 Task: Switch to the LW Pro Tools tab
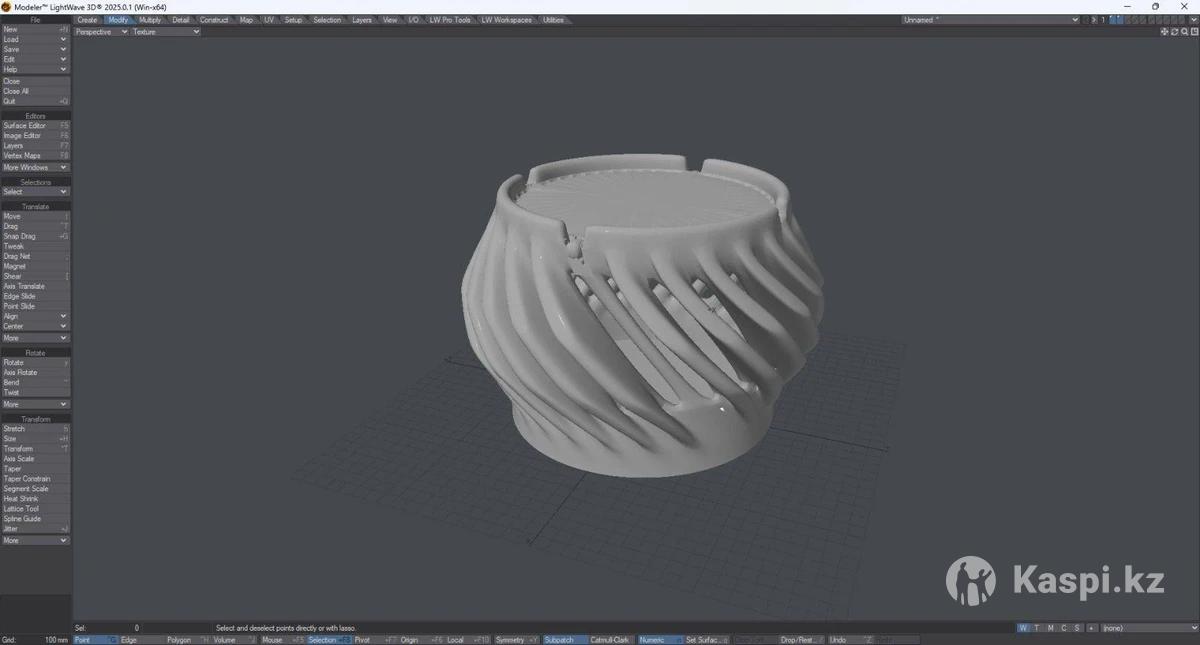tap(449, 20)
